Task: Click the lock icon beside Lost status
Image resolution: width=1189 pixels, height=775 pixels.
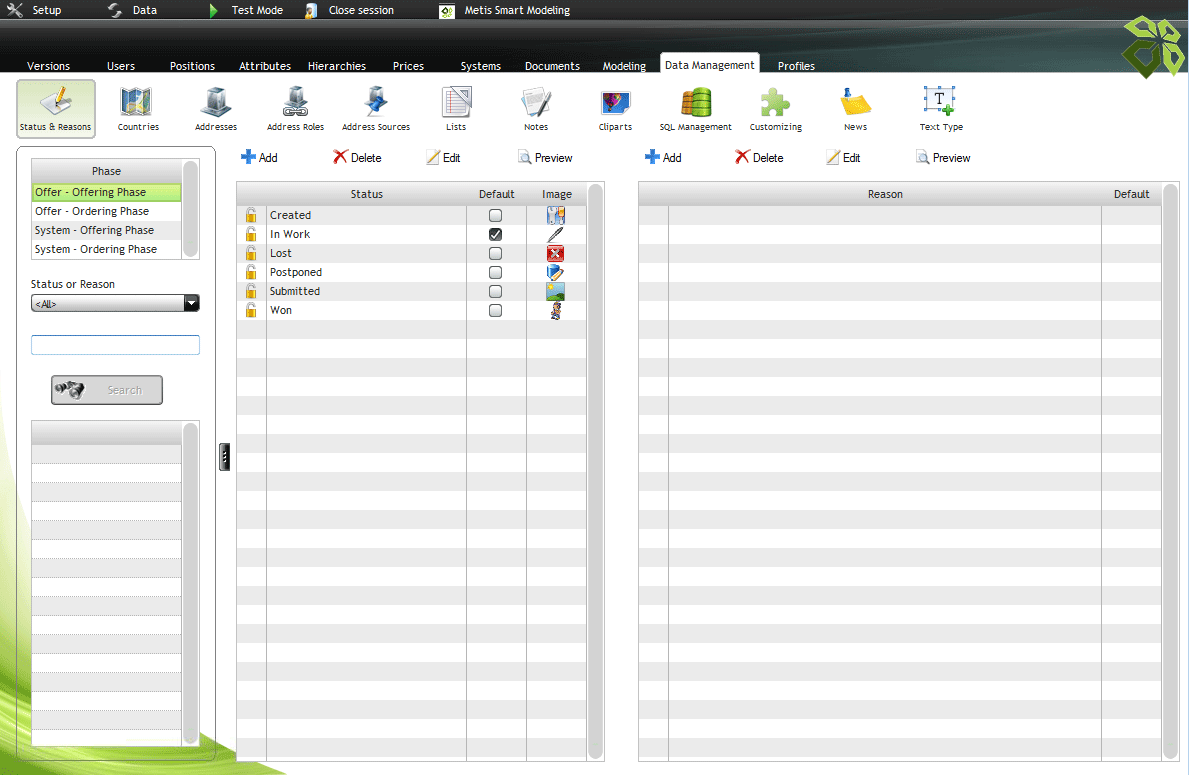Action: [251, 253]
